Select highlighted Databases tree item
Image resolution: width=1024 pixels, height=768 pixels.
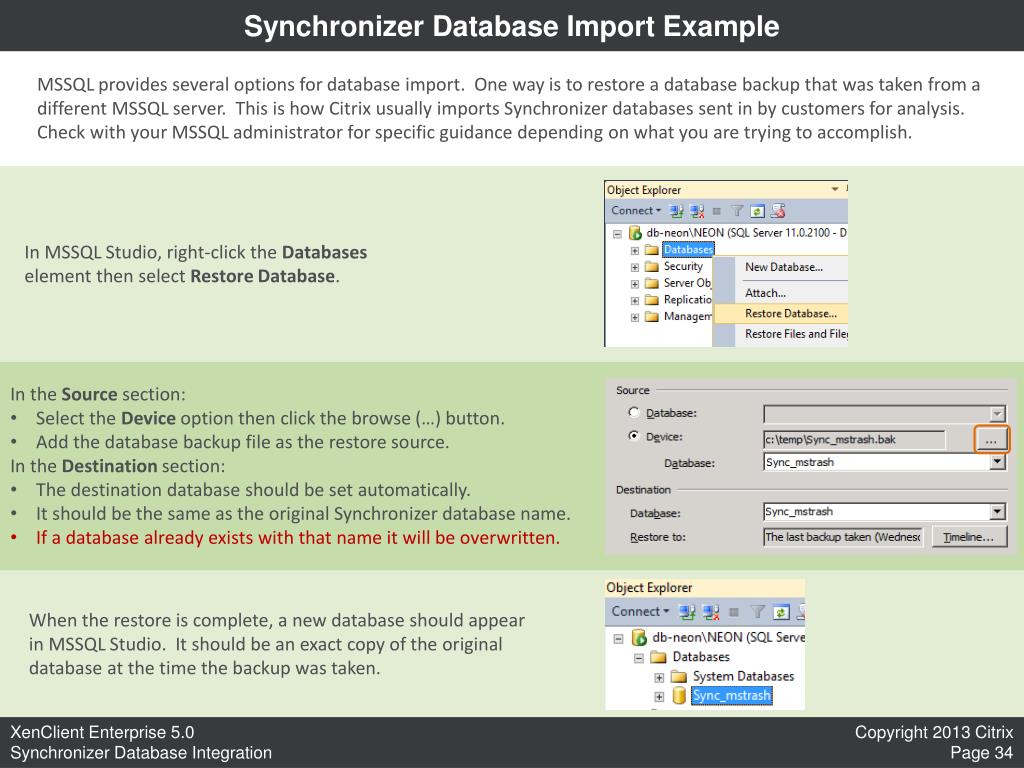tap(688, 249)
